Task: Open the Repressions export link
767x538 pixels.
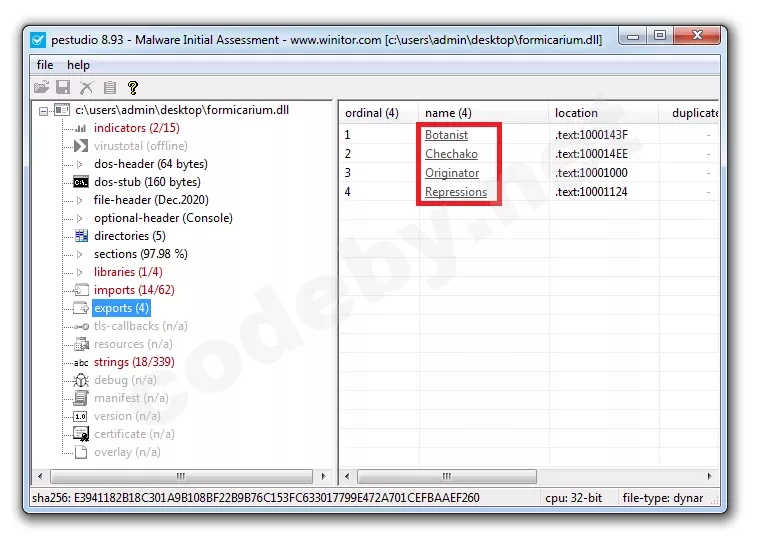Action: click(x=456, y=192)
